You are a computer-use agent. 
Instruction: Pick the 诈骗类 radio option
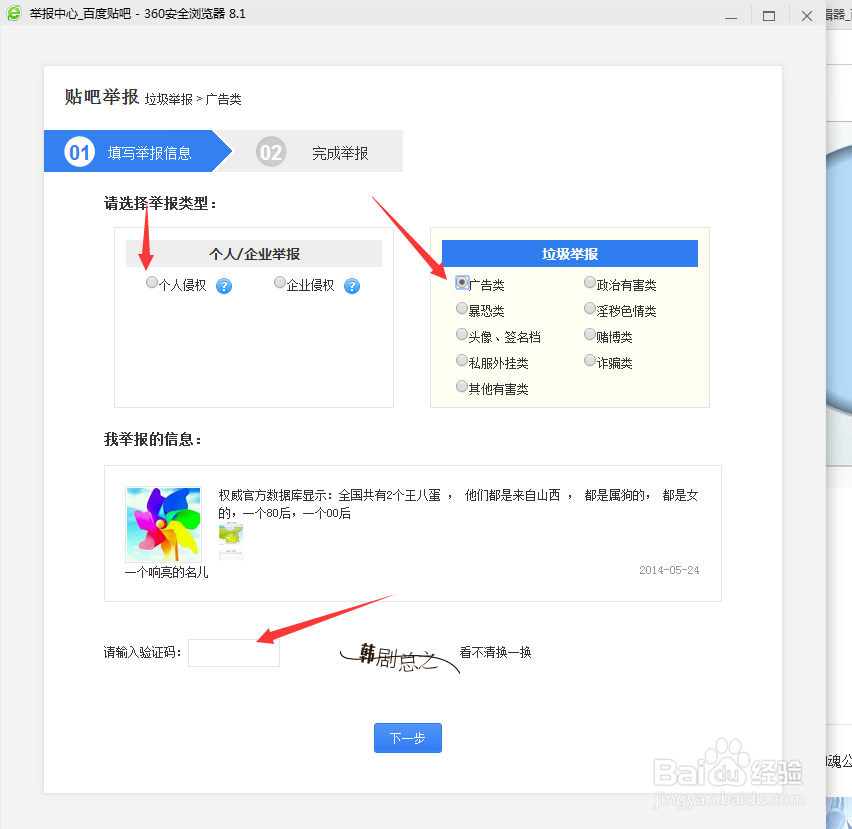tap(590, 360)
